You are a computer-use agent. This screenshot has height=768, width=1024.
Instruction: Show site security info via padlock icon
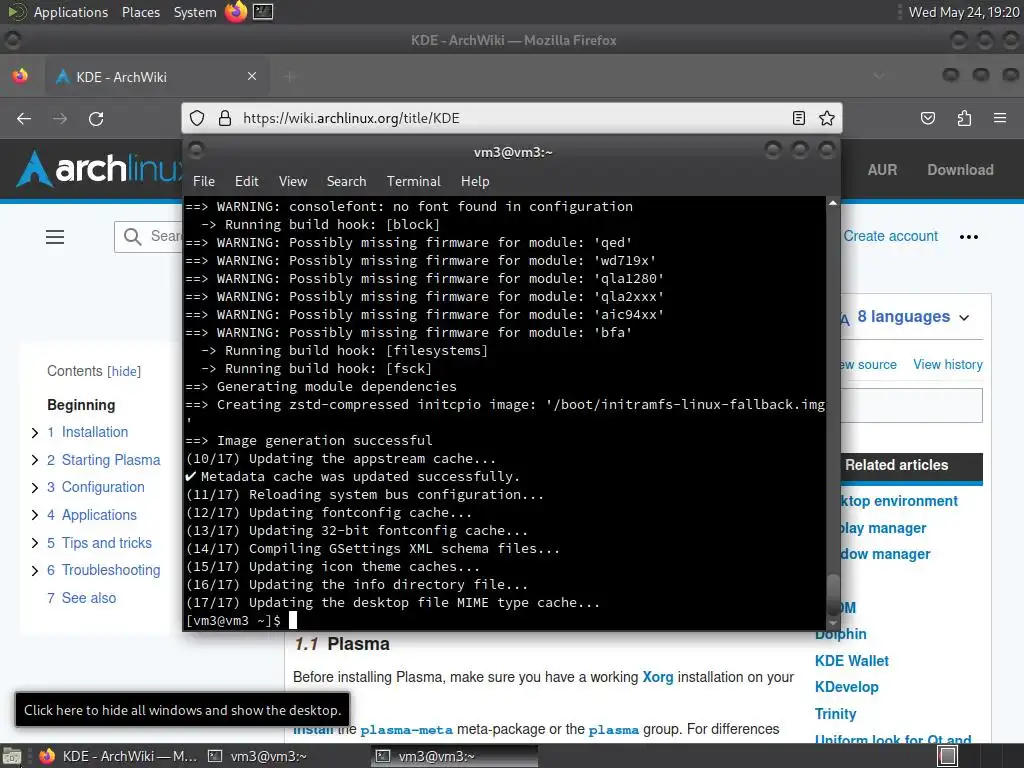225,118
